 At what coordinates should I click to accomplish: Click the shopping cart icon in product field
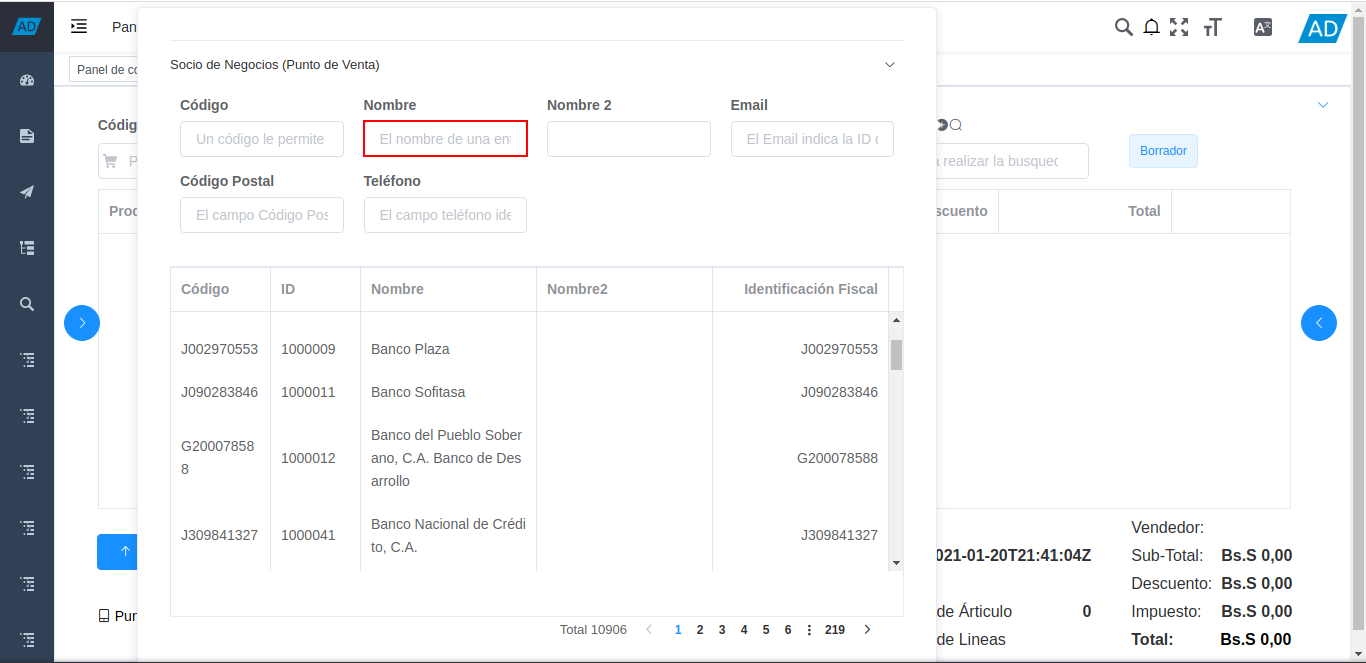pyautogui.click(x=110, y=161)
